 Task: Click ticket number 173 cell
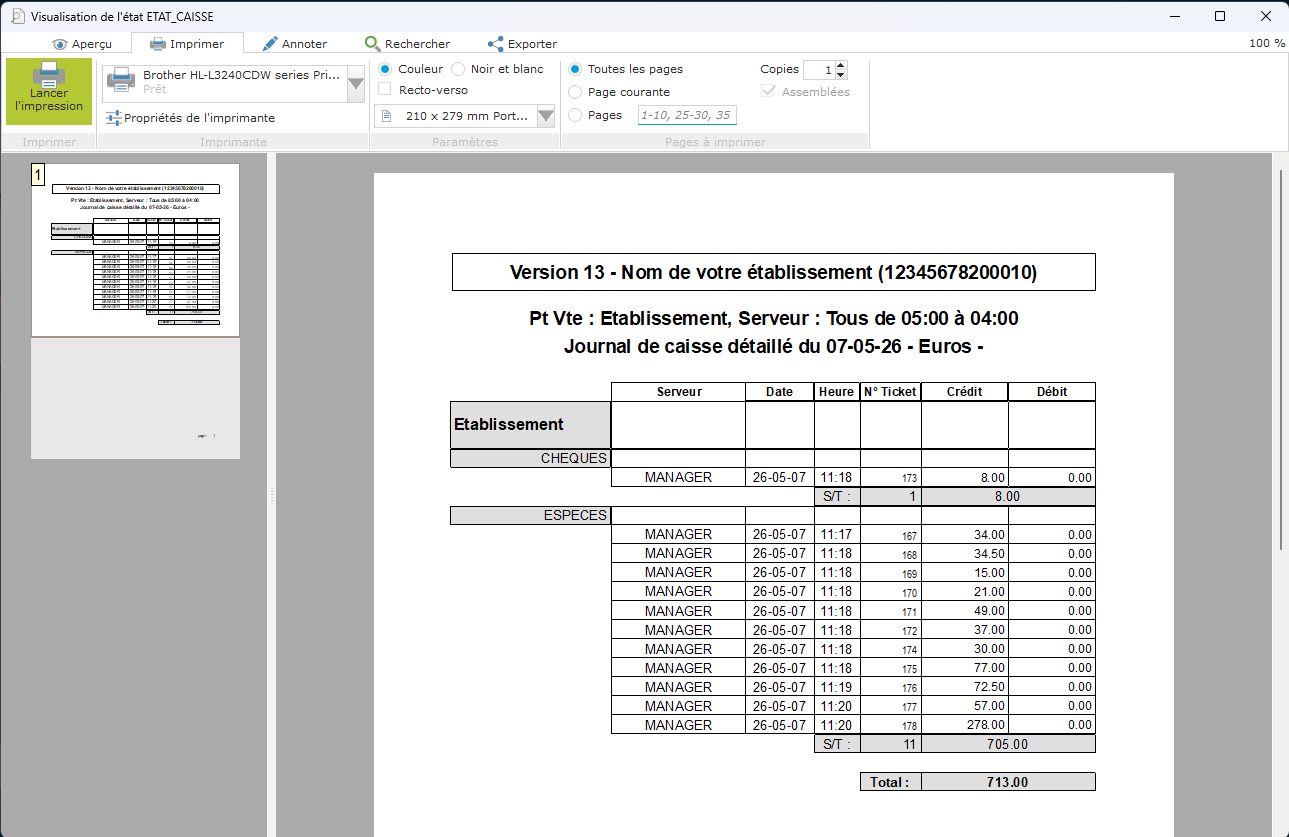pyautogui.click(x=890, y=478)
